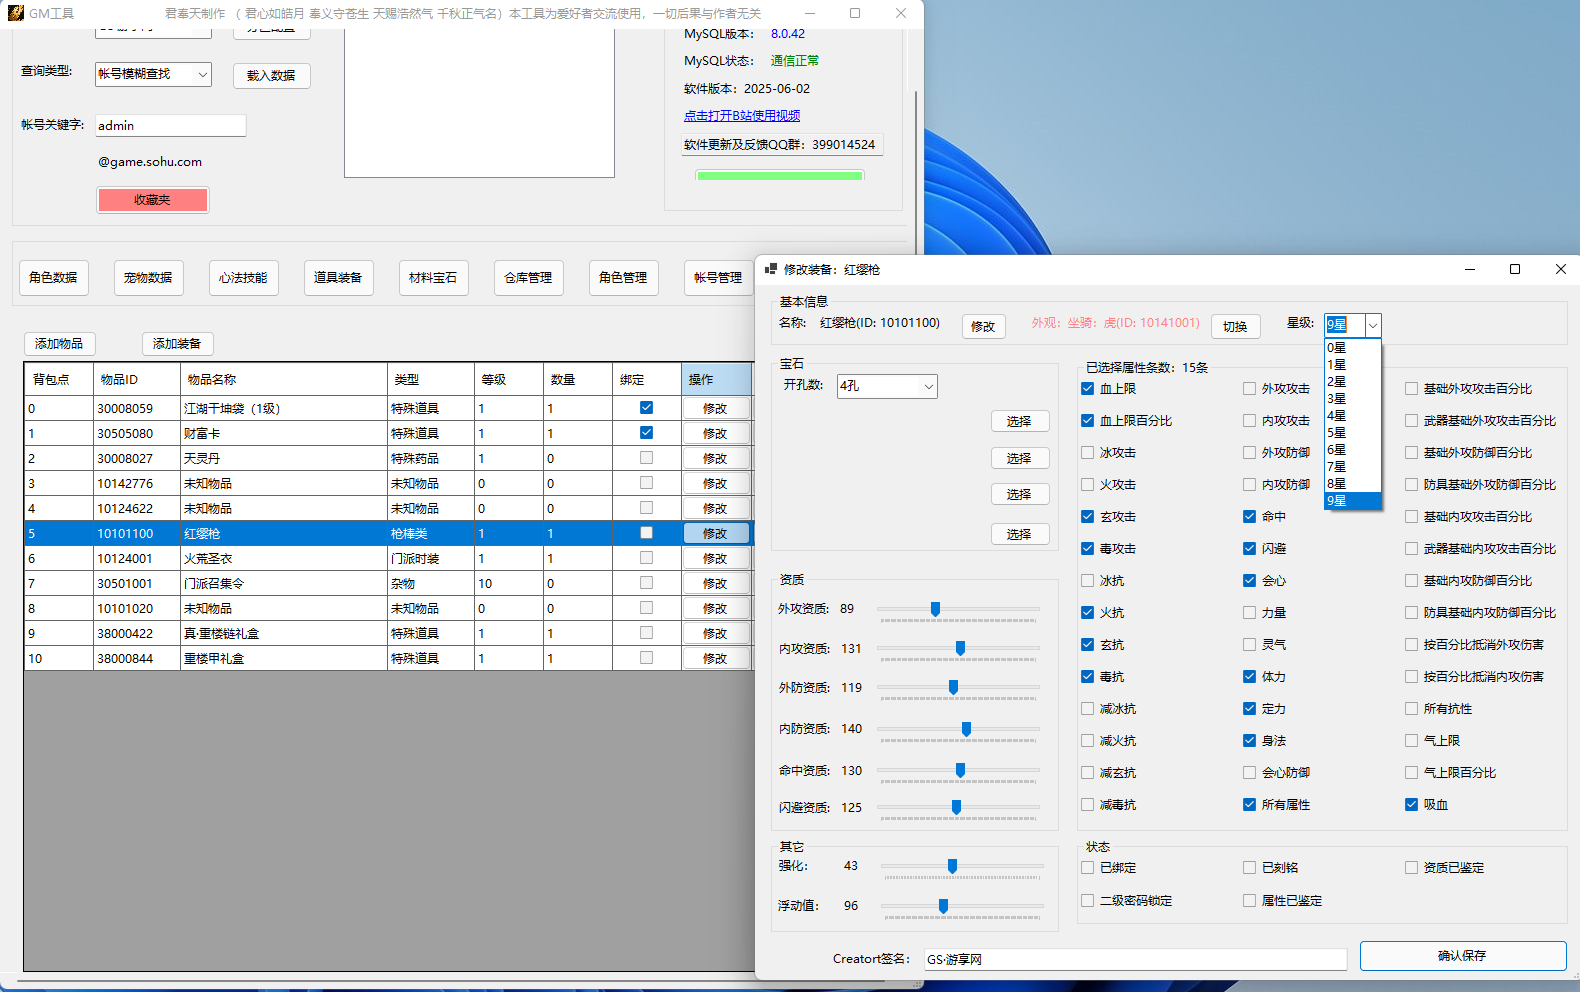
Task: Minimize the GM工具 main window
Action: 809,13
